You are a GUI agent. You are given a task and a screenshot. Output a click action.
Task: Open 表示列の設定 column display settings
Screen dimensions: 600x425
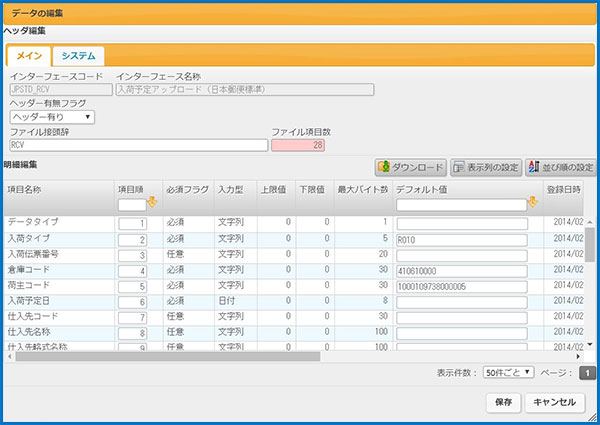tap(484, 167)
